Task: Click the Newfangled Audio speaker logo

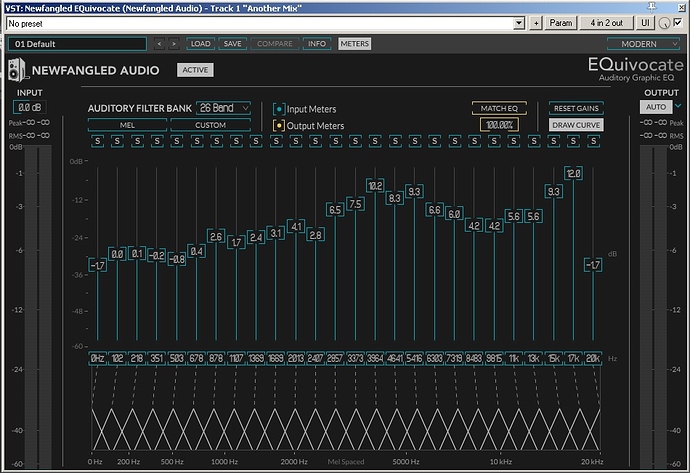Action: coord(18,70)
